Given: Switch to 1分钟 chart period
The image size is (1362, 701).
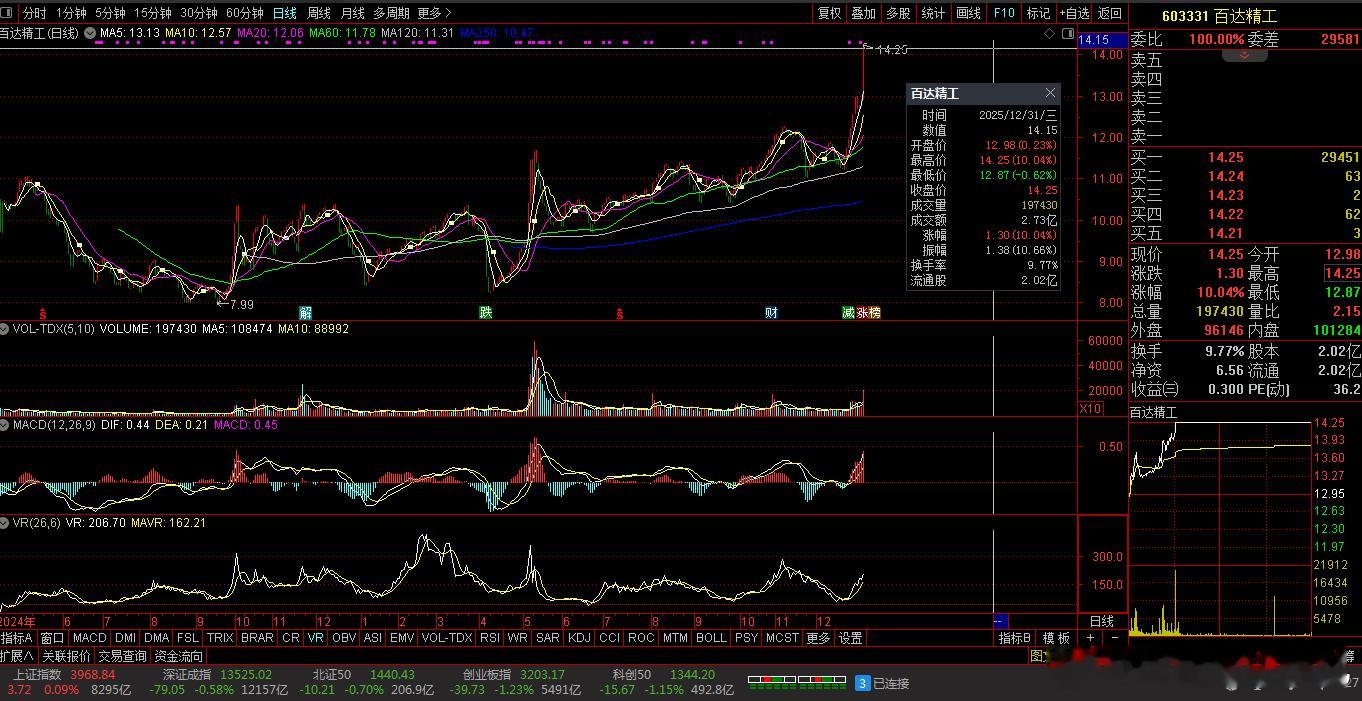Looking at the screenshot, I should coord(71,13).
